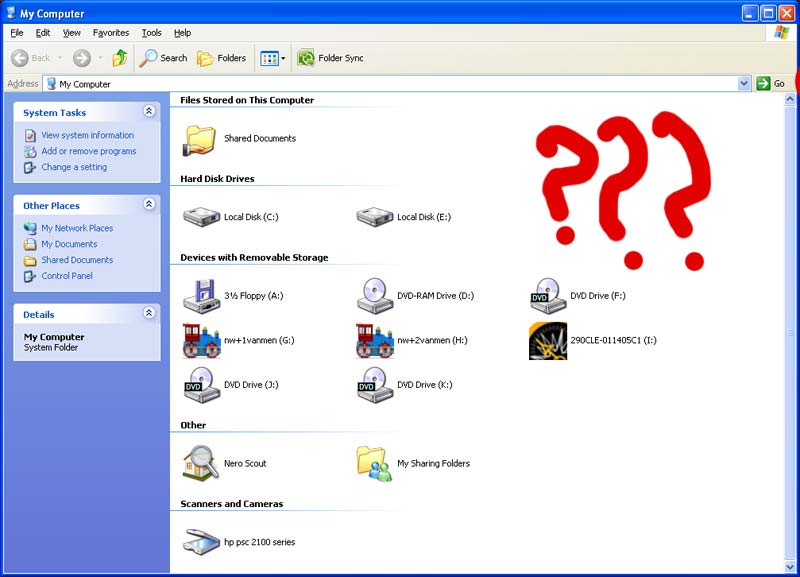Collapse the System Tasks panel
The width and height of the screenshot is (800, 577).
[149, 111]
